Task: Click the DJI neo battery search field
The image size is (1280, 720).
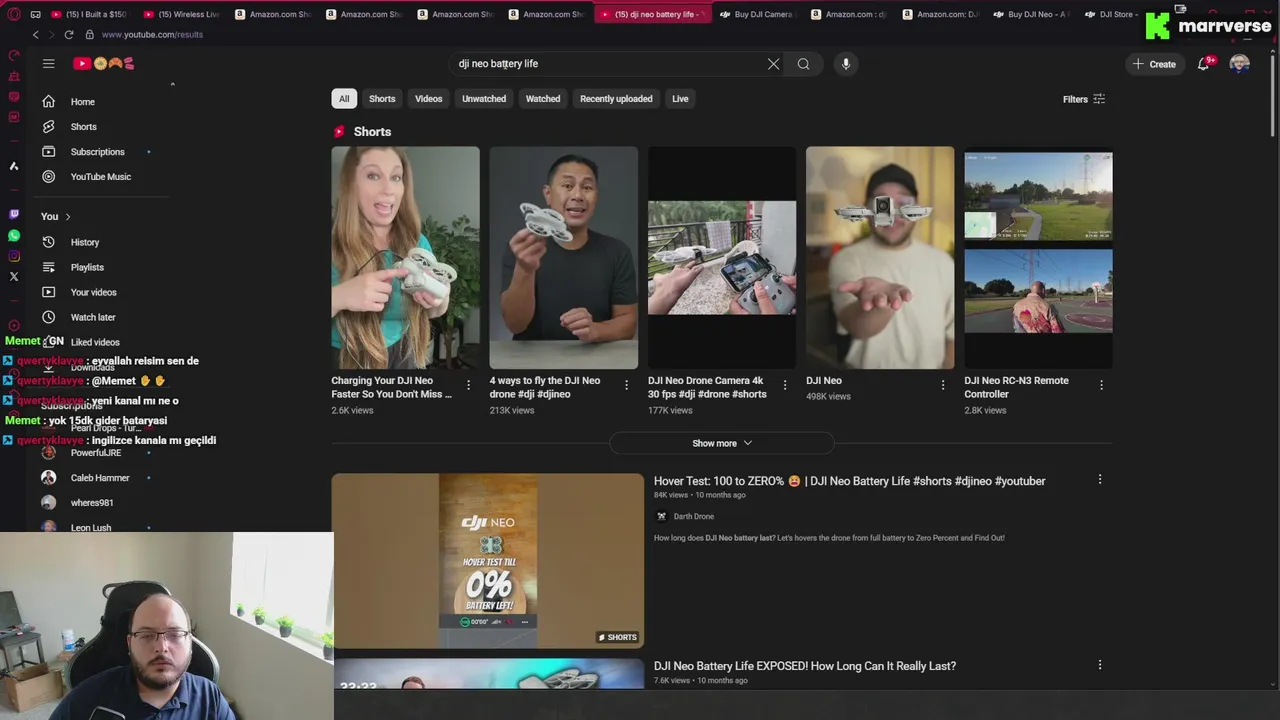Action: click(x=608, y=64)
